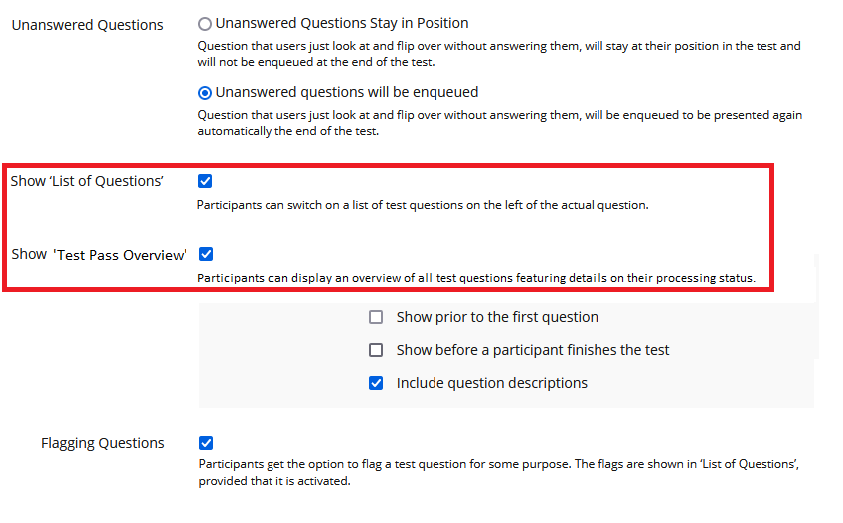843x523 pixels.
Task: Select the 'Unanswered questions will be enqueued' radio button
Action: point(205,93)
